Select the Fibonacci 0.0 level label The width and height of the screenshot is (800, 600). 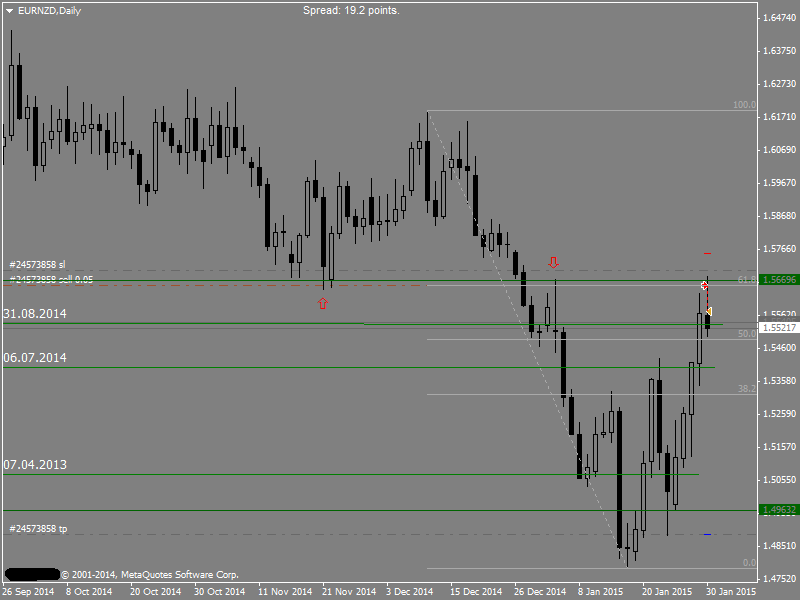749,563
